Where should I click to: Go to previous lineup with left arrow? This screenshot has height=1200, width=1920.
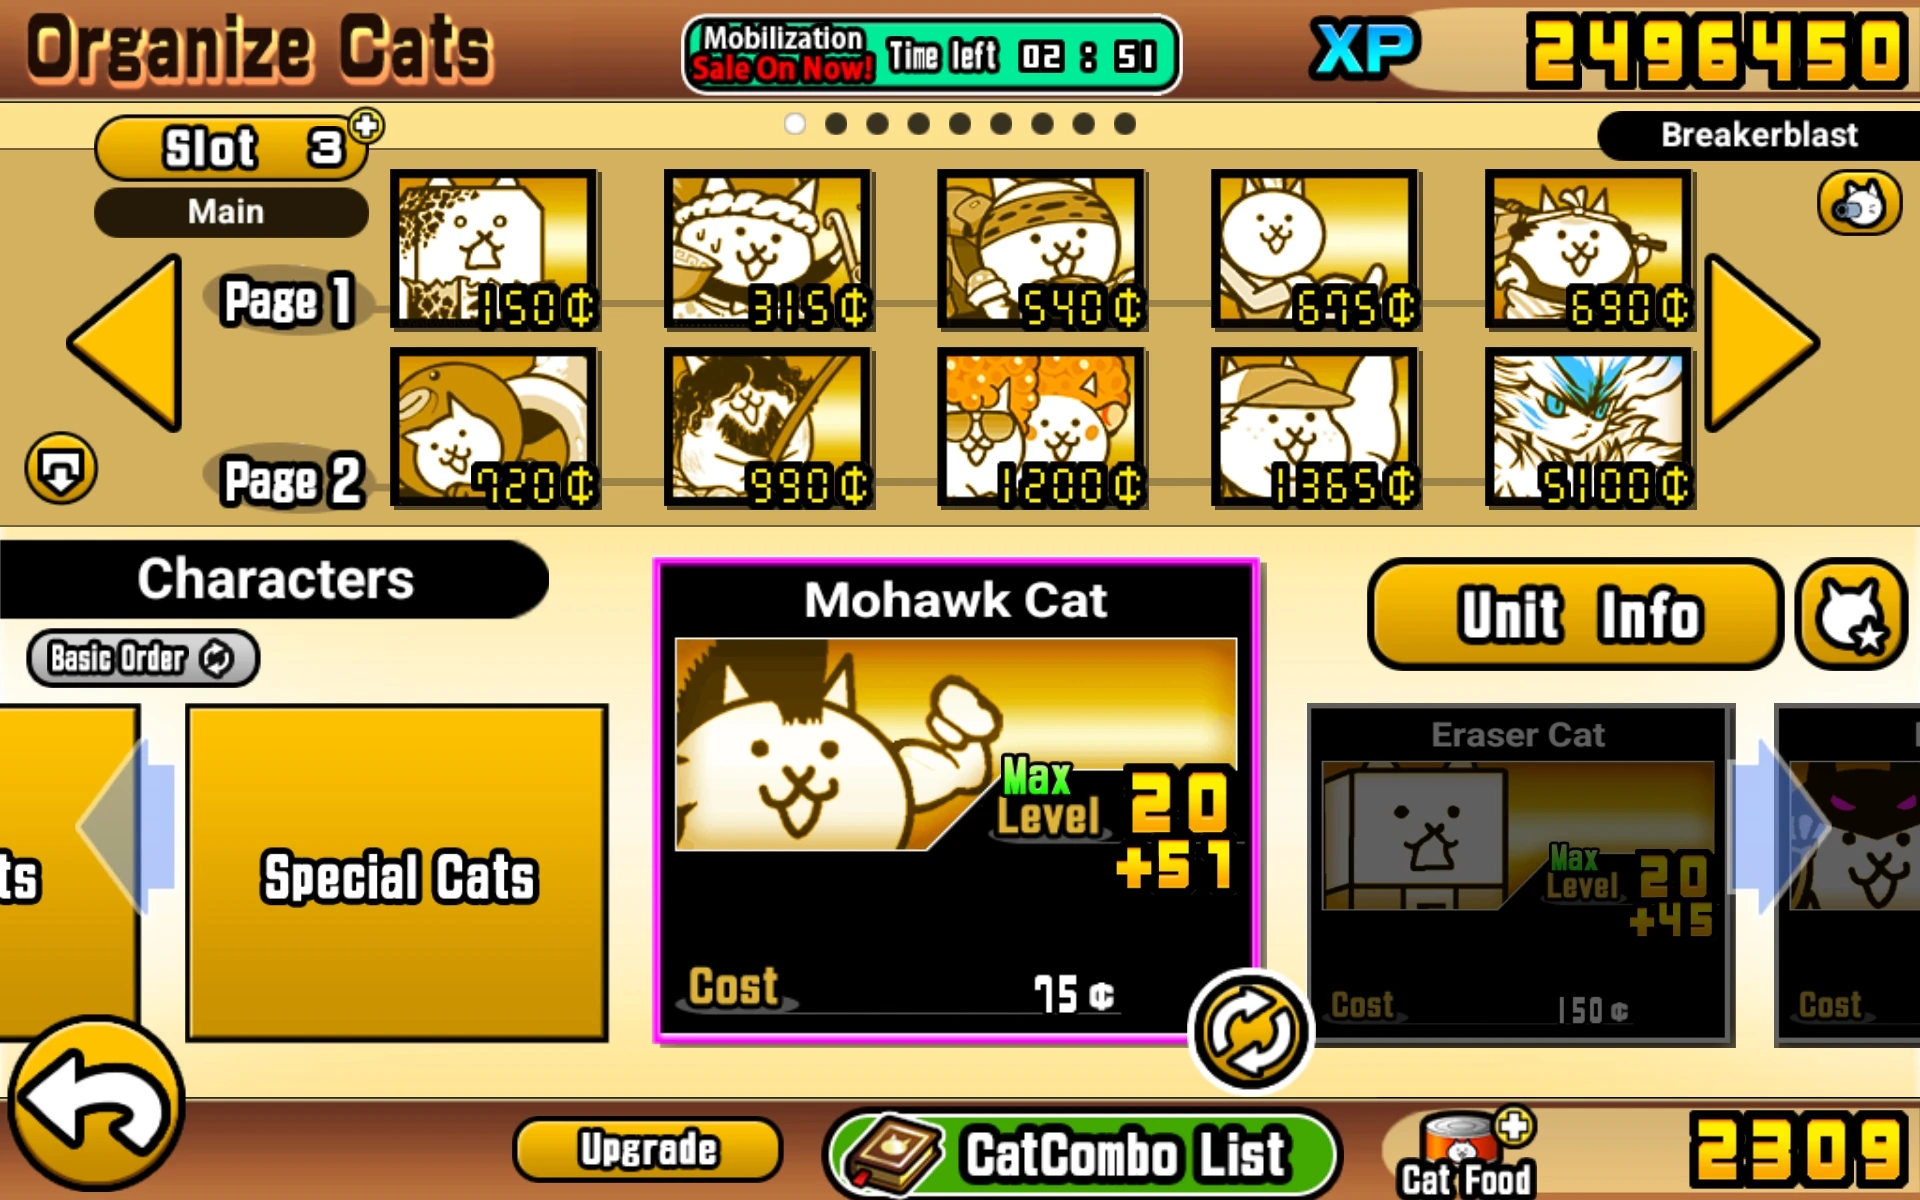coord(125,343)
